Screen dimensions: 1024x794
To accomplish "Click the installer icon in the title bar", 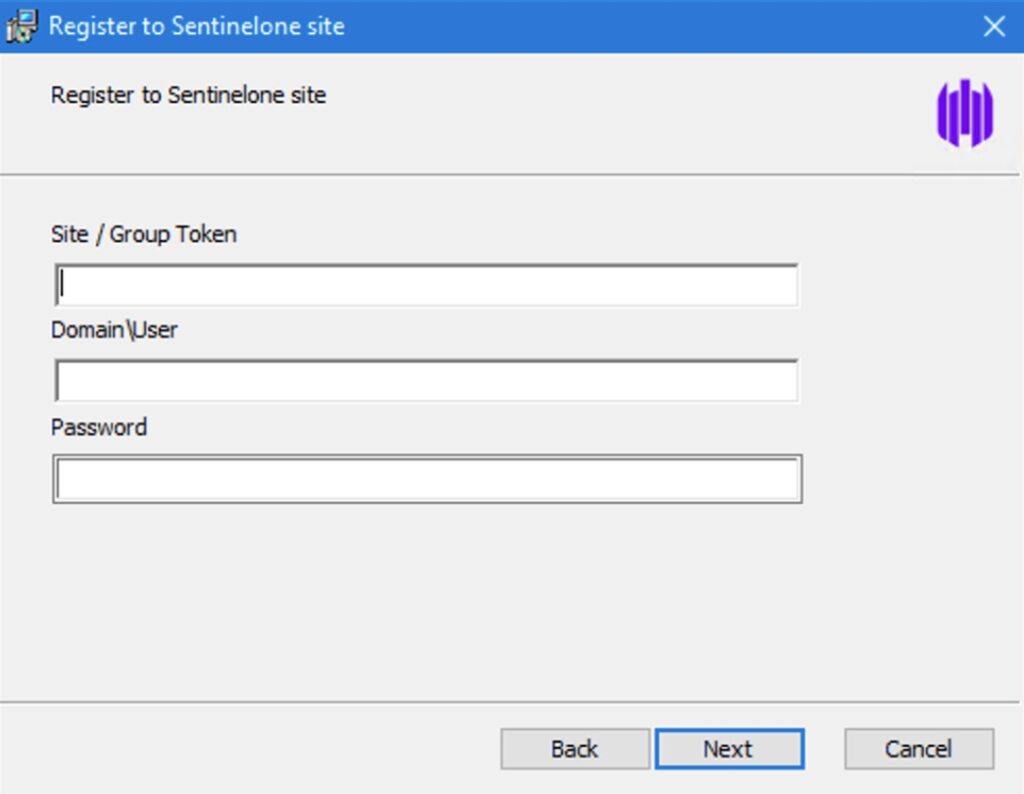I will (22, 25).
